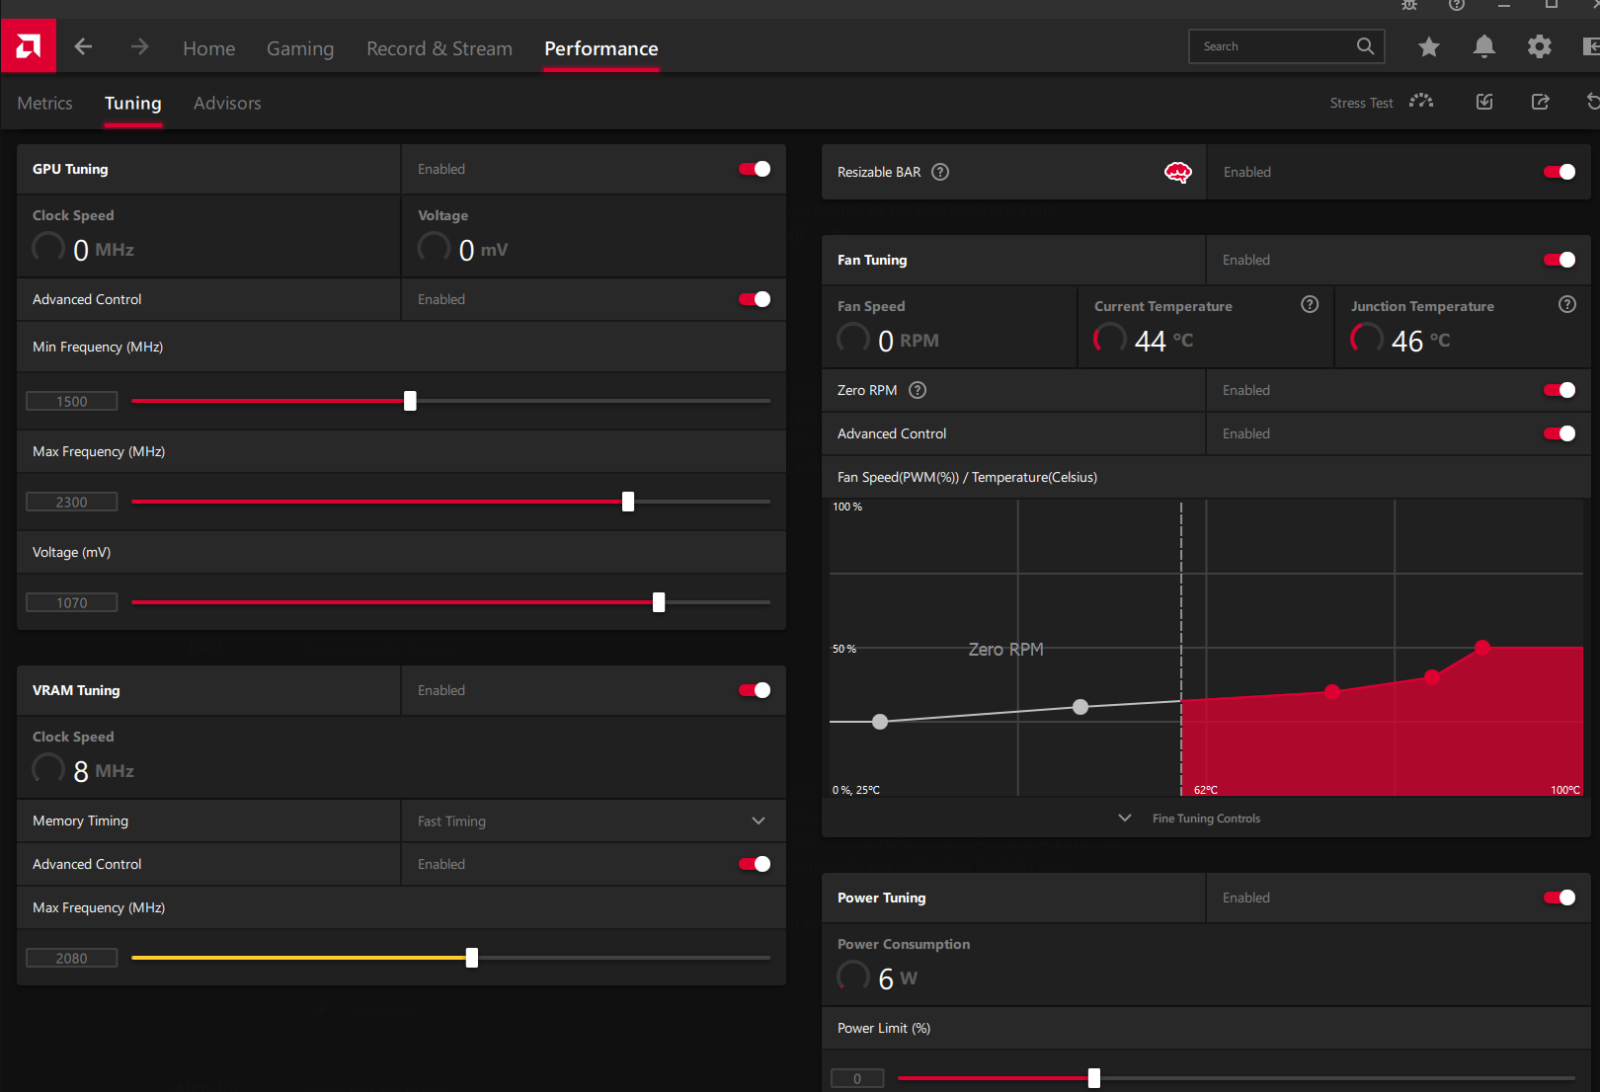Disable the Resizable BAR toggle
1600x1092 pixels.
pos(1560,172)
